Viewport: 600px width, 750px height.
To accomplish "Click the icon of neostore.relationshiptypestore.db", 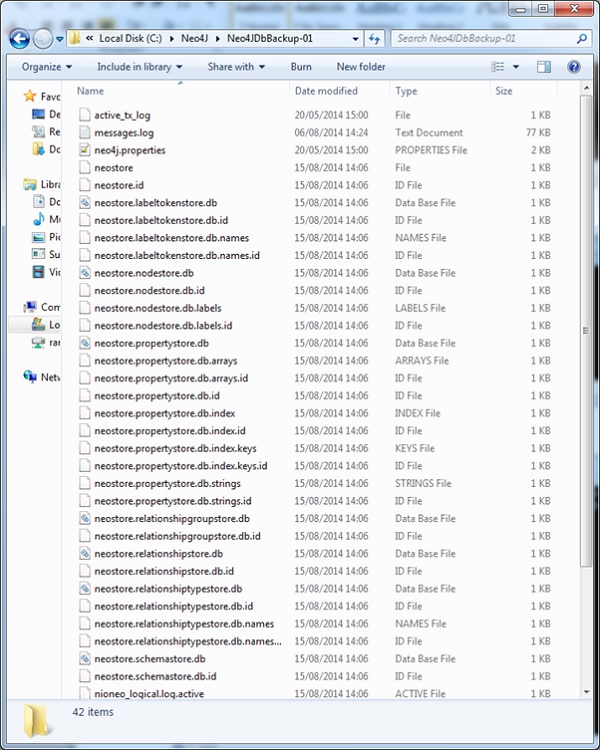I will pyautogui.click(x=85, y=588).
